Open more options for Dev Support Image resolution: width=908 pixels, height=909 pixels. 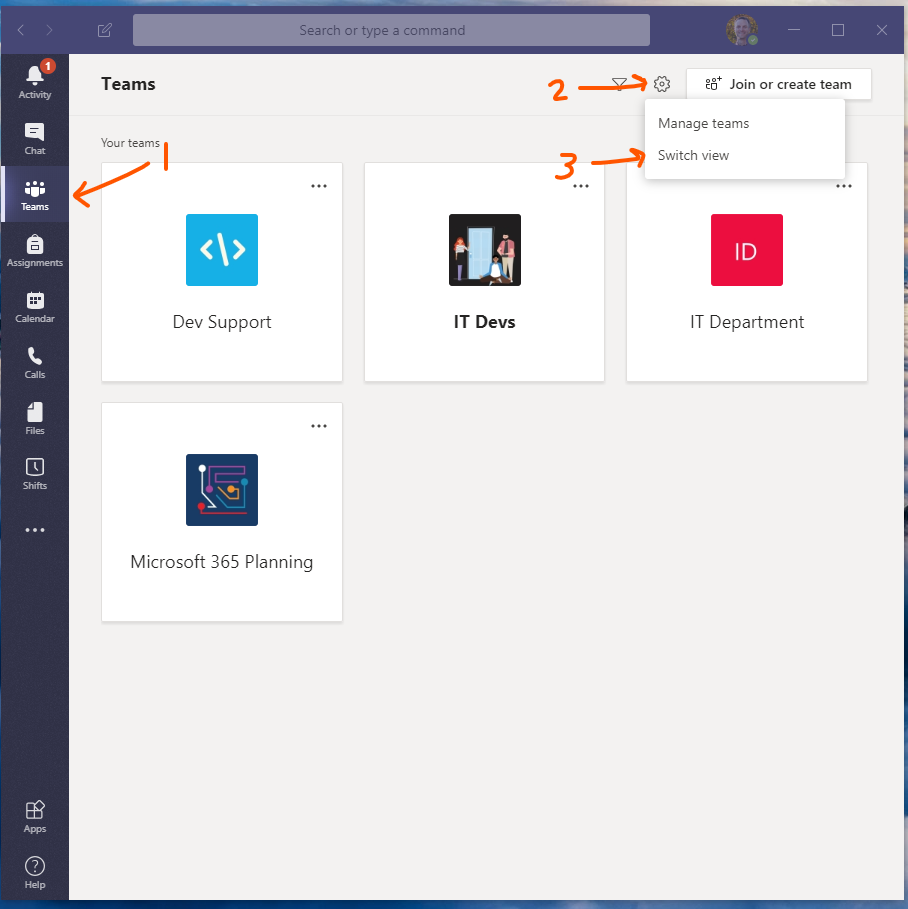pos(319,186)
